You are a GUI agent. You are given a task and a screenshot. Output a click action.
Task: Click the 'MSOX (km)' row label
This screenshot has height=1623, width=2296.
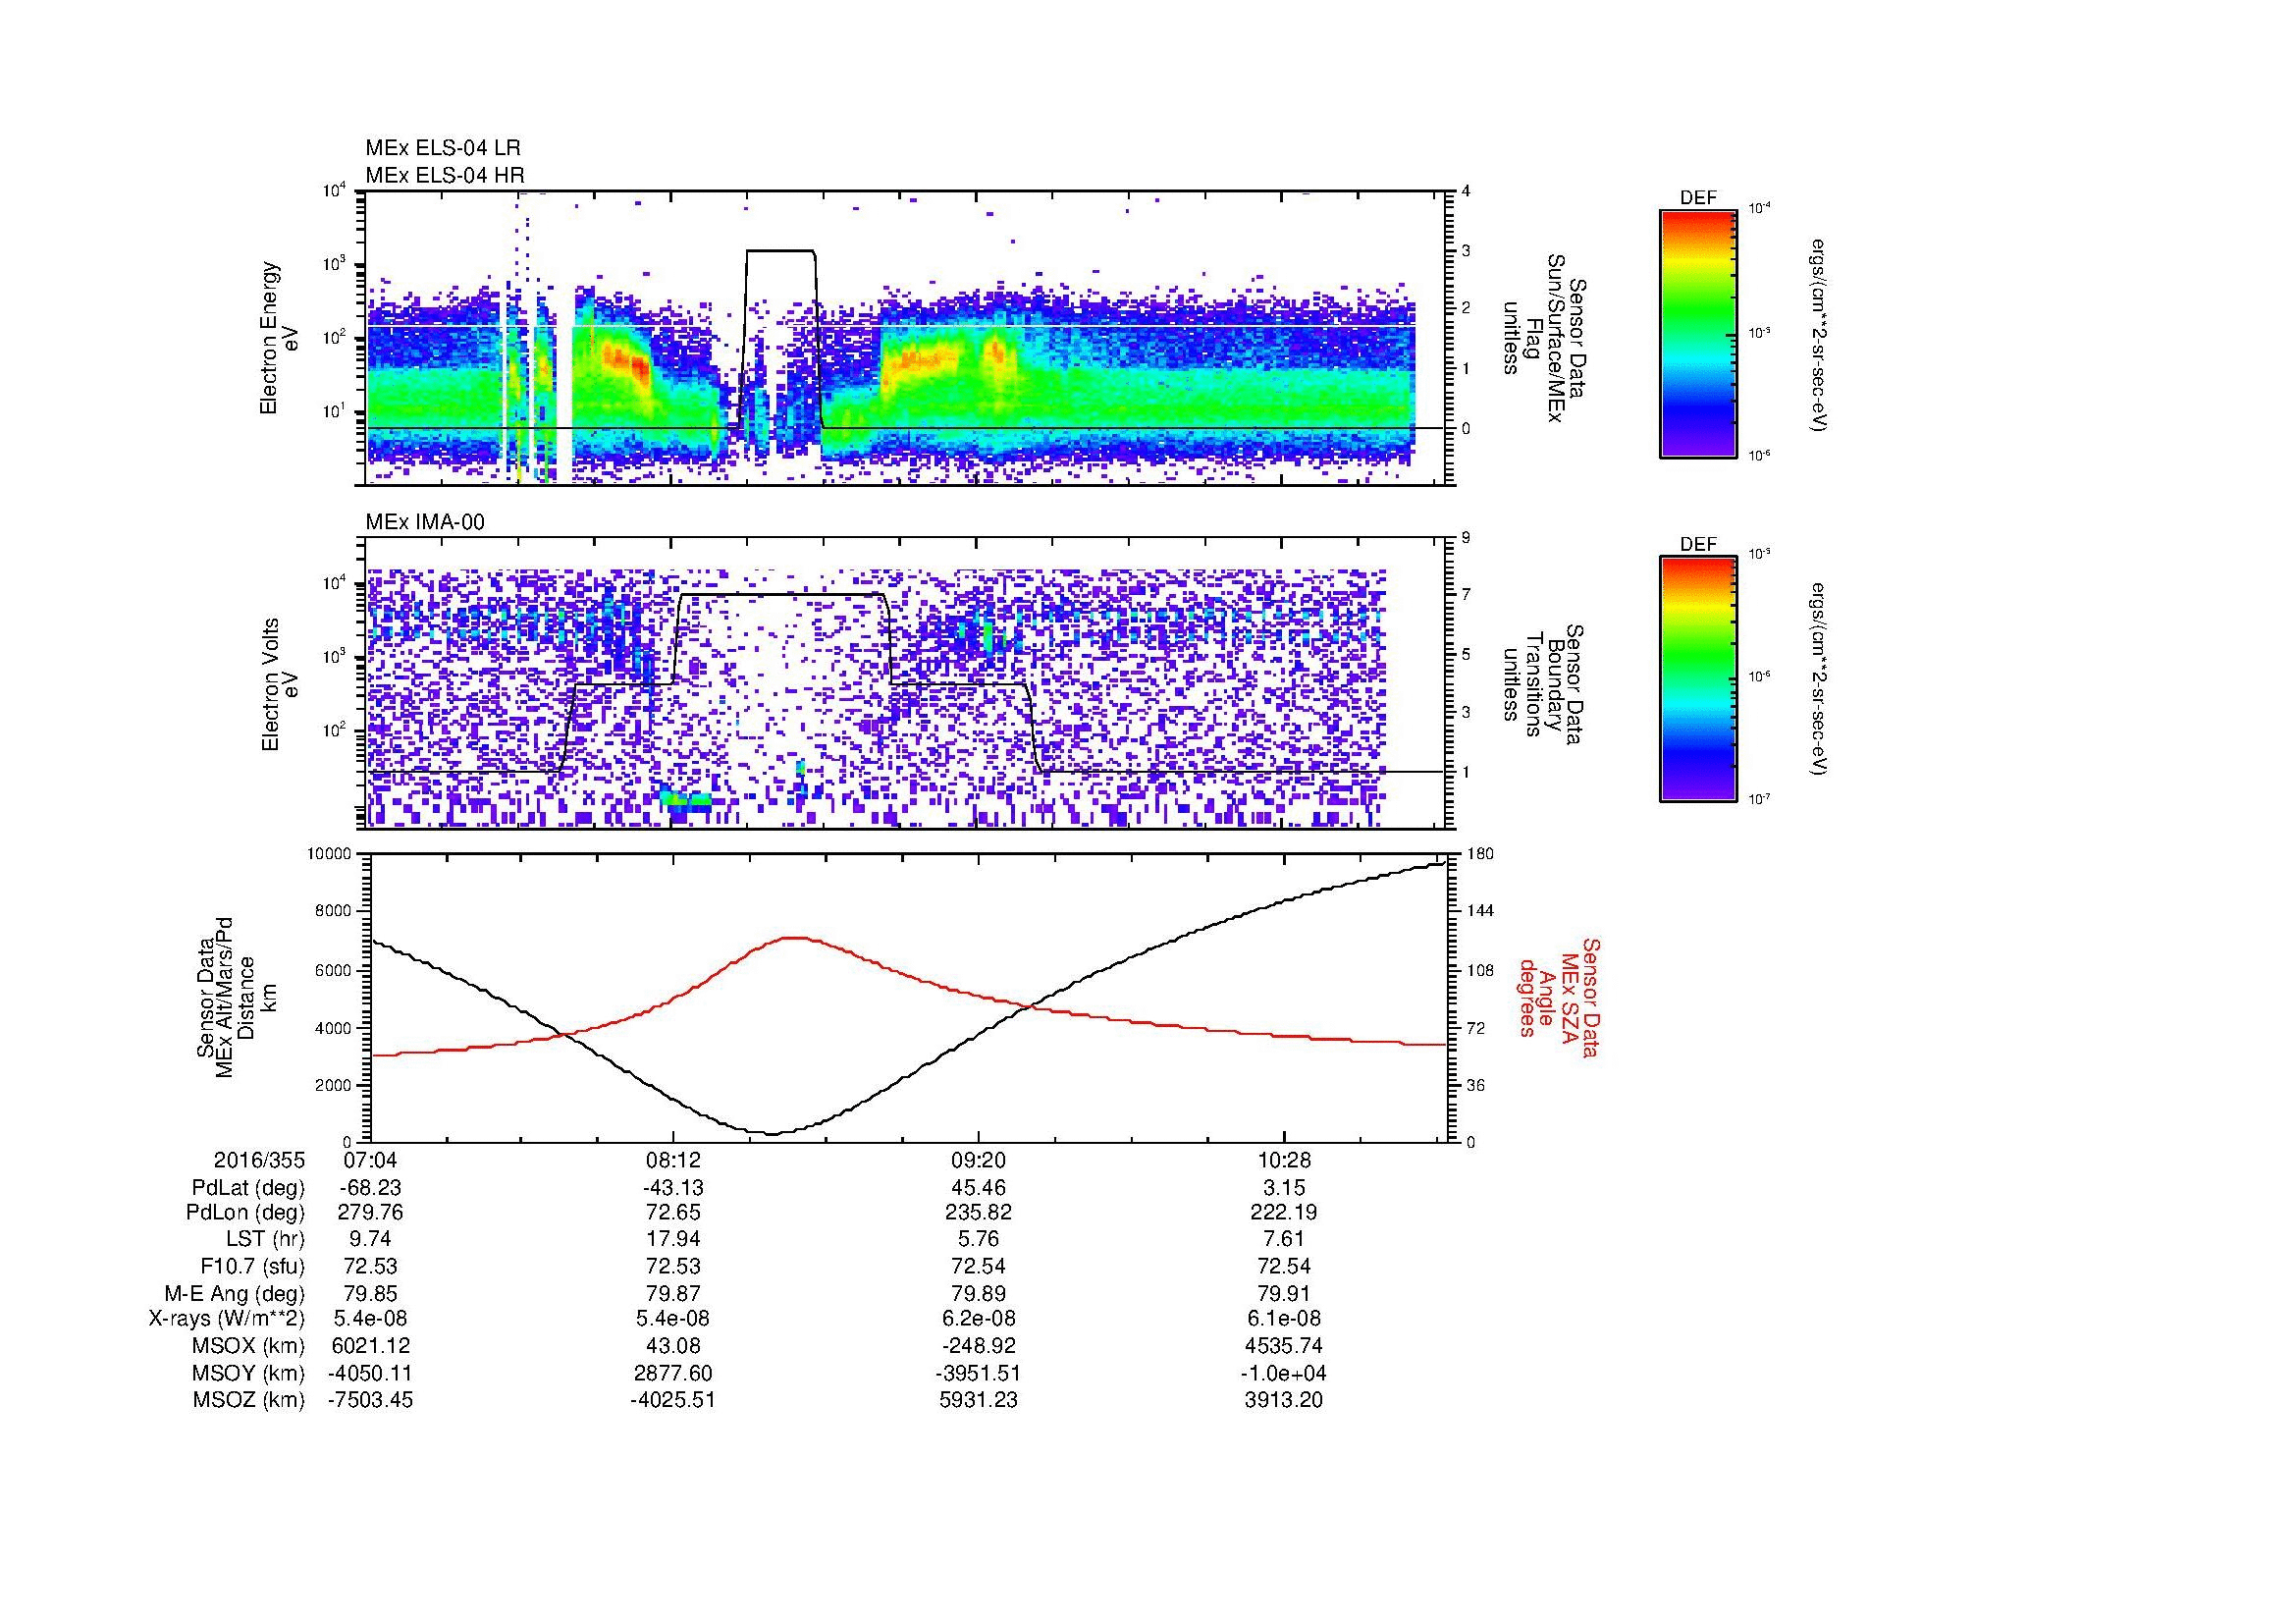pyautogui.click(x=248, y=1347)
